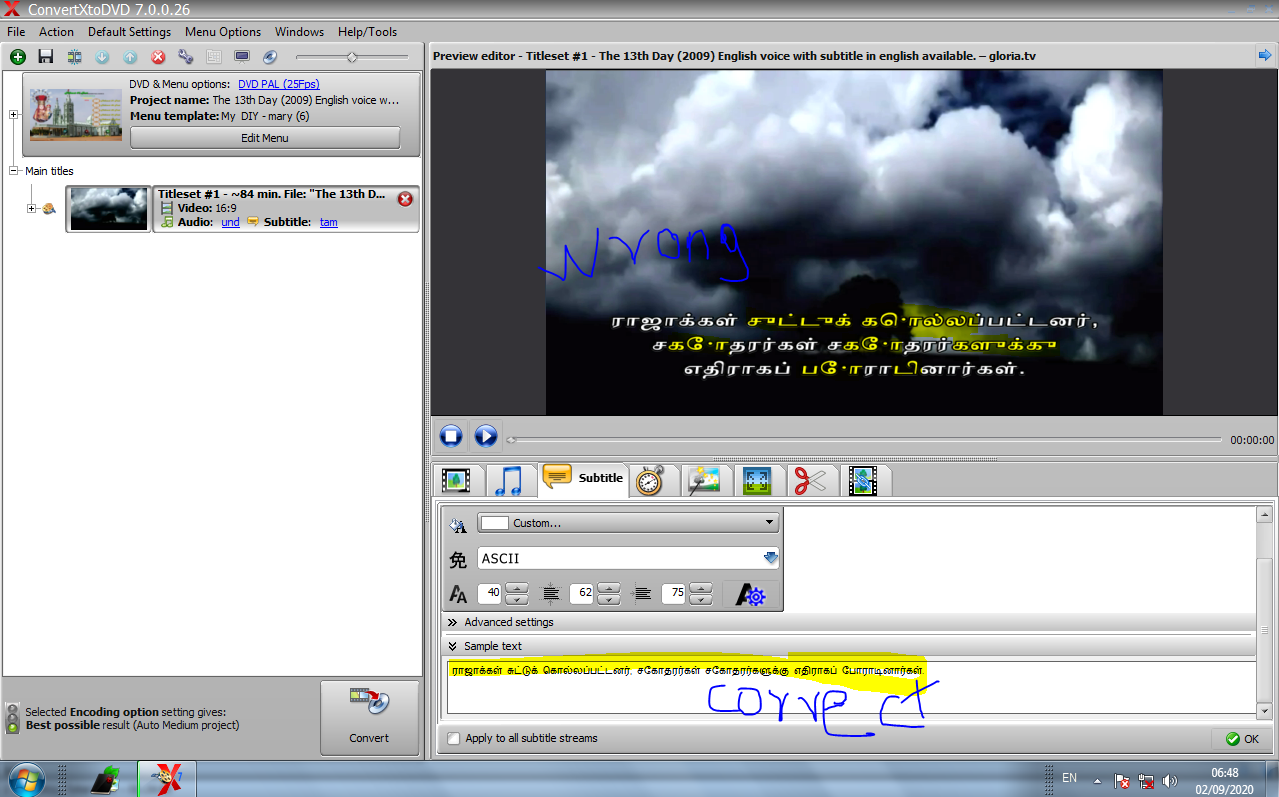Click the OK button
This screenshot has height=797, width=1279.
point(1242,739)
